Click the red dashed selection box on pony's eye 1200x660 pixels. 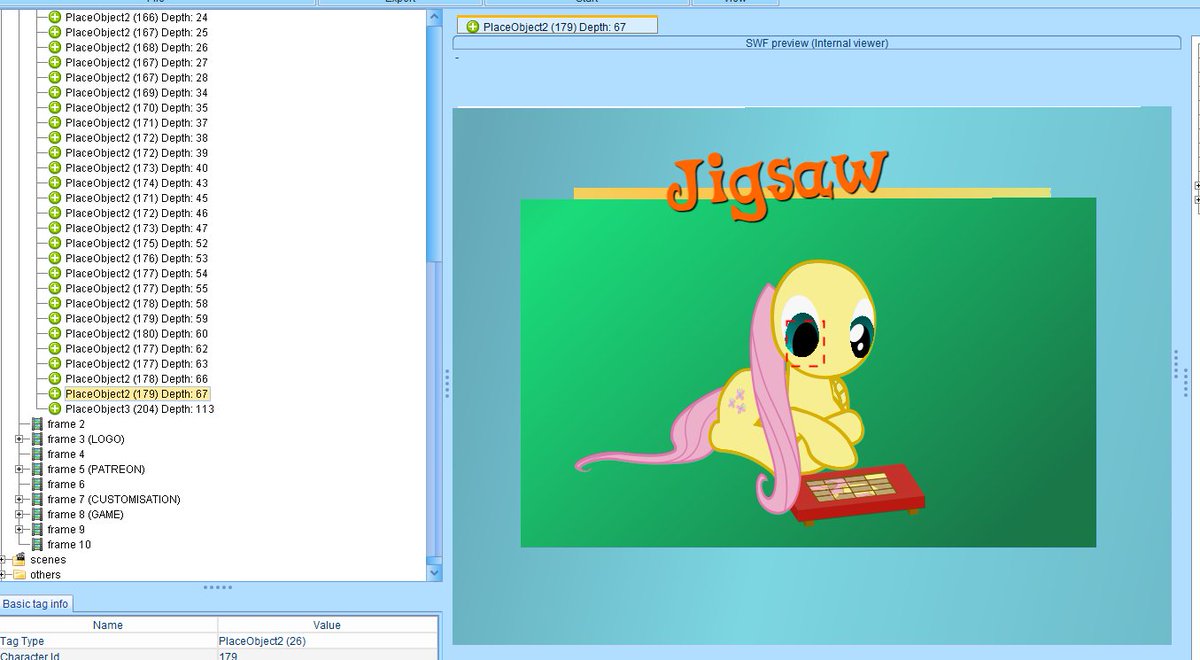point(807,343)
